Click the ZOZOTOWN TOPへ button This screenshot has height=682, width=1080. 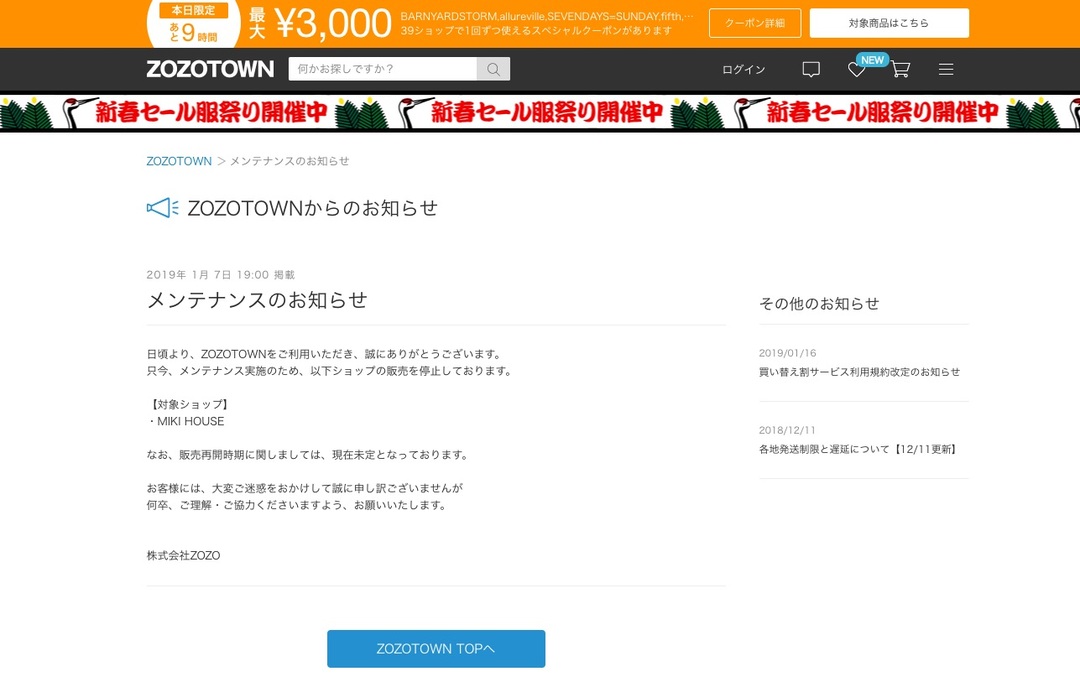click(x=436, y=648)
